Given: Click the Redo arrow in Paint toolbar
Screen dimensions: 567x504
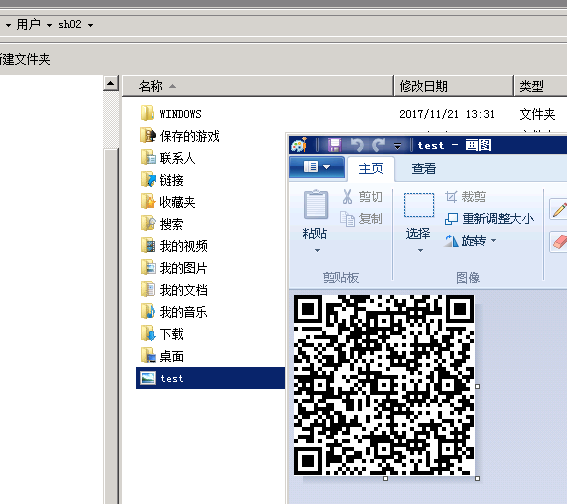Looking at the screenshot, I should pyautogui.click(x=379, y=145).
